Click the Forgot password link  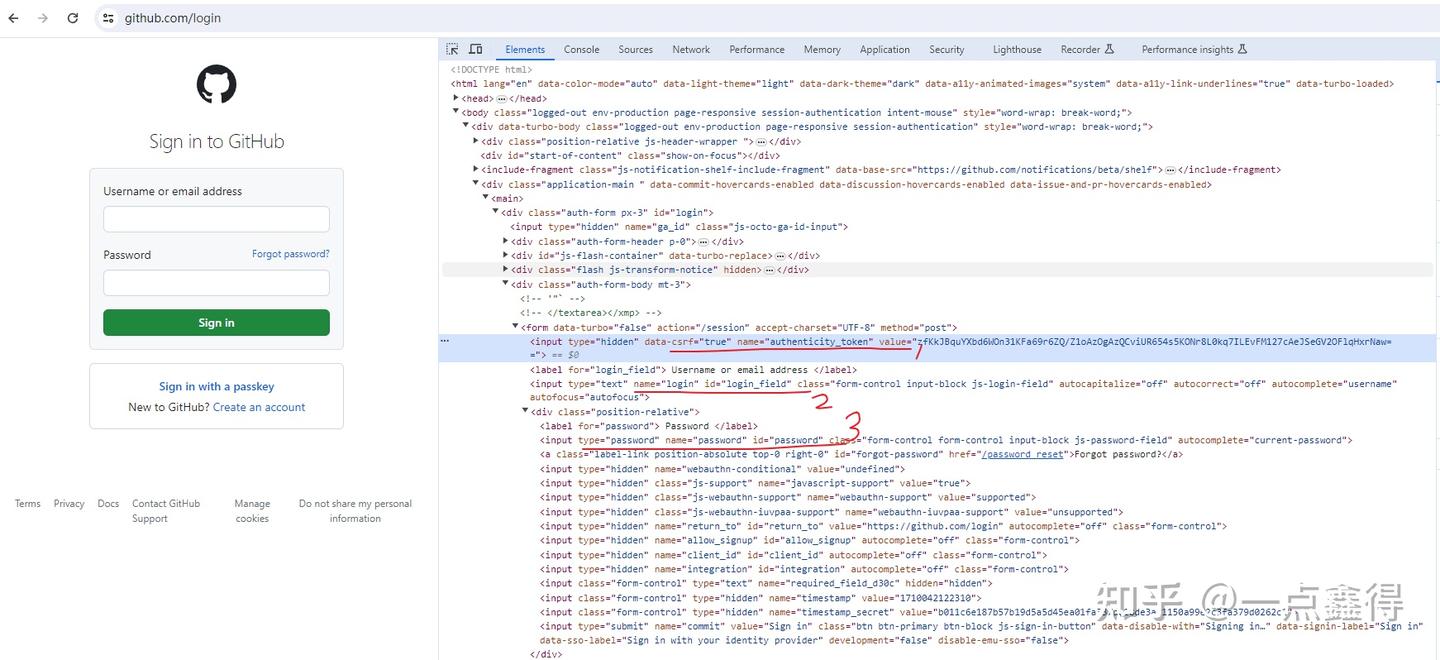(290, 254)
